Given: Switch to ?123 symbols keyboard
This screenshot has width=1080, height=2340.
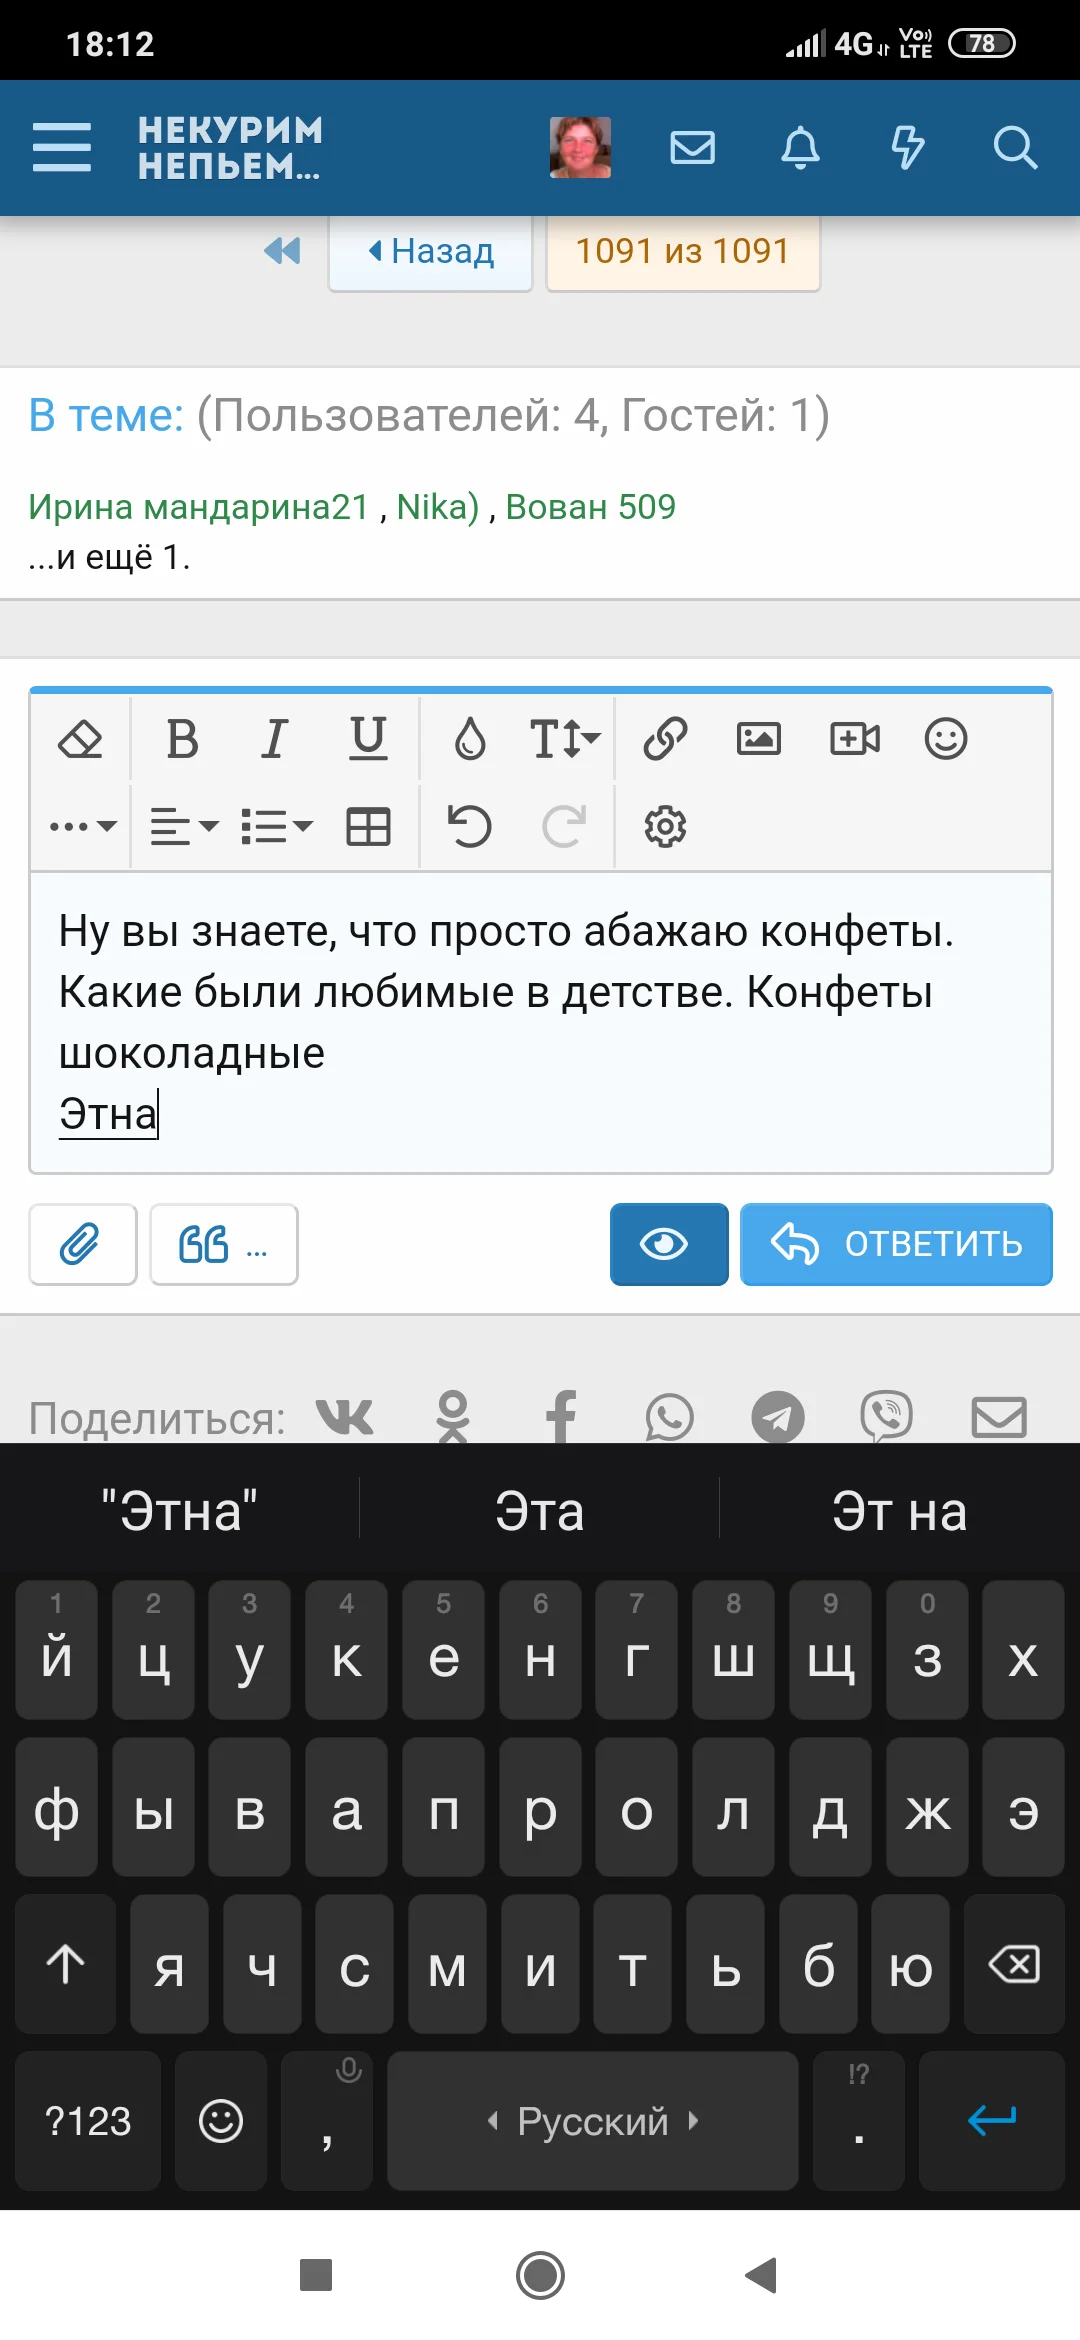Looking at the screenshot, I should coord(88,2121).
